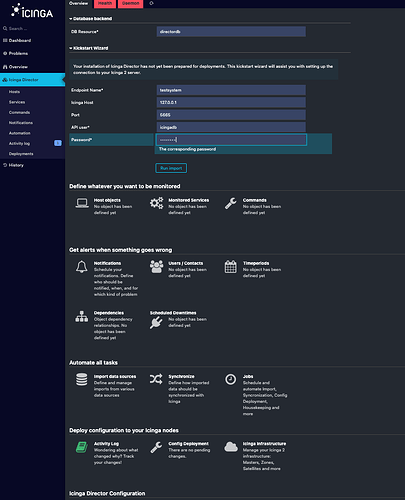Click the Notifications bell icon
Viewport: 405px width, 500px height.
coord(82,267)
